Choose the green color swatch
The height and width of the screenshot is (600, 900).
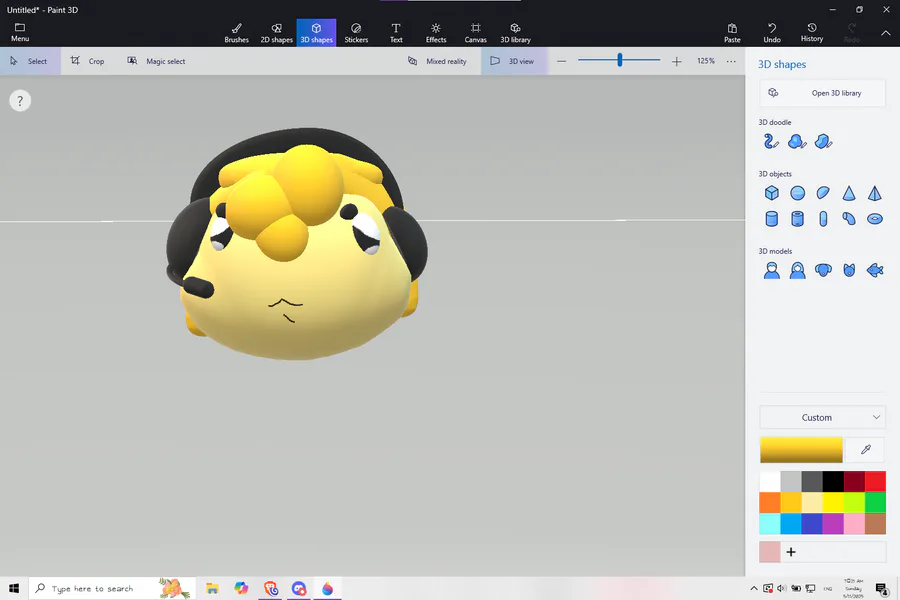point(875,502)
